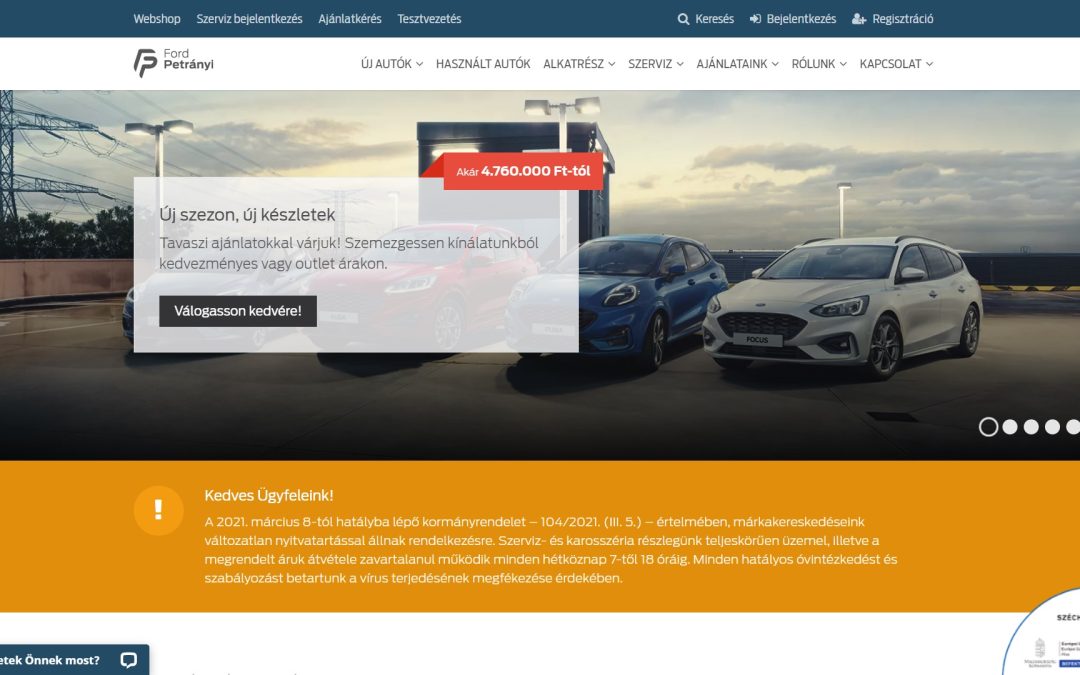Select the first carousel slide dot
The height and width of the screenshot is (675, 1080).
point(988,427)
